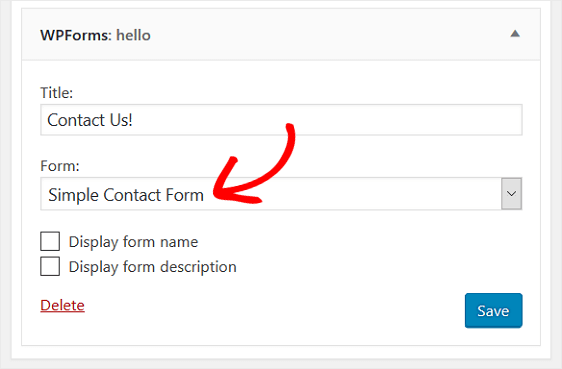Focus the Title field containing Contact Us!
Screen dimensions: 562x369
click(x=281, y=120)
